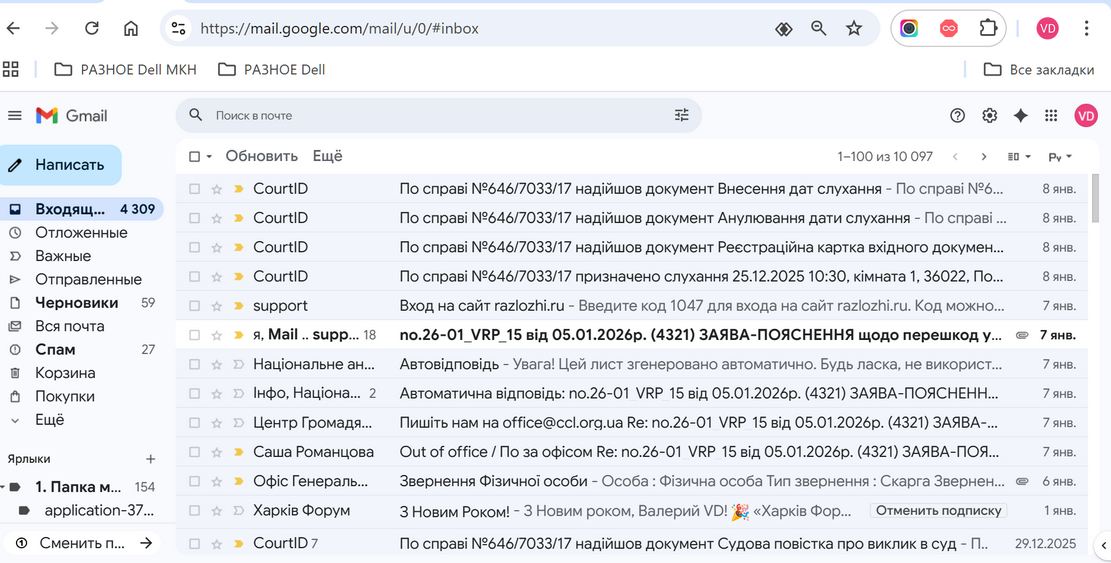
Task: Open select-all checkbox dropdown arrow
Action: pyautogui.click(x=209, y=157)
